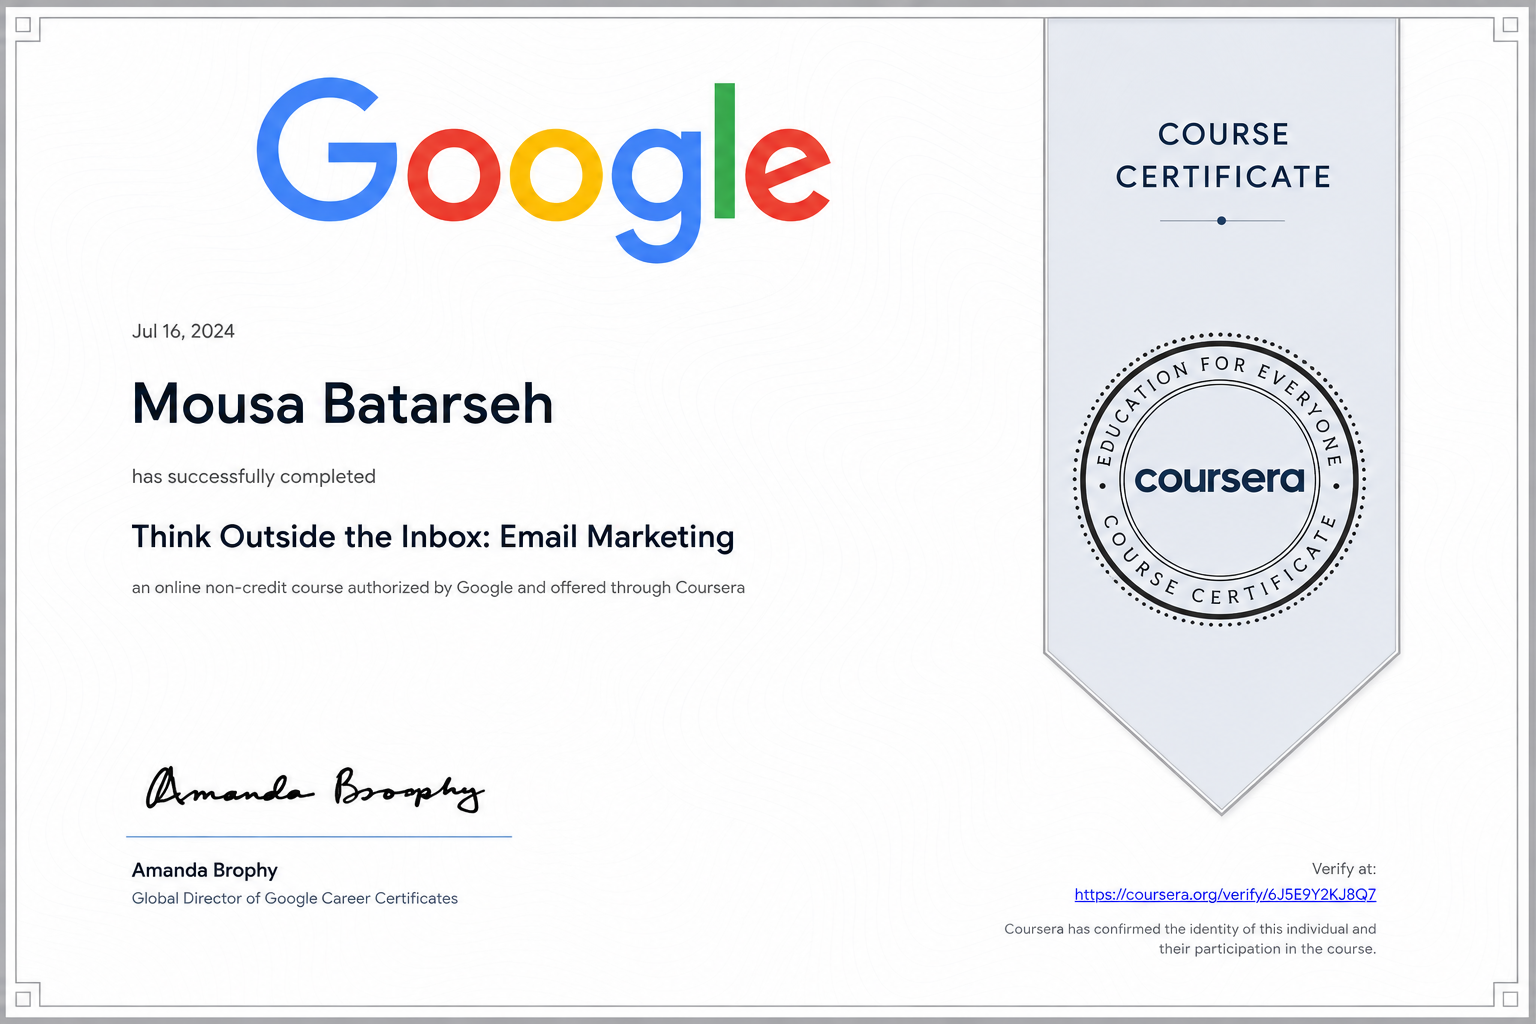Open the Coursera verify link
Viewport: 1536px width, 1024px height.
(x=1225, y=894)
